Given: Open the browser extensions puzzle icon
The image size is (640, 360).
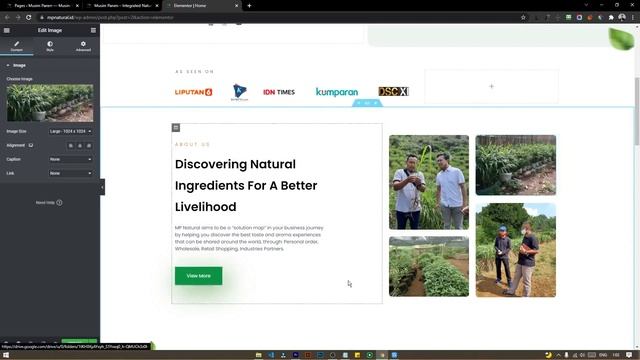Looking at the screenshot, I should [x=611, y=18].
